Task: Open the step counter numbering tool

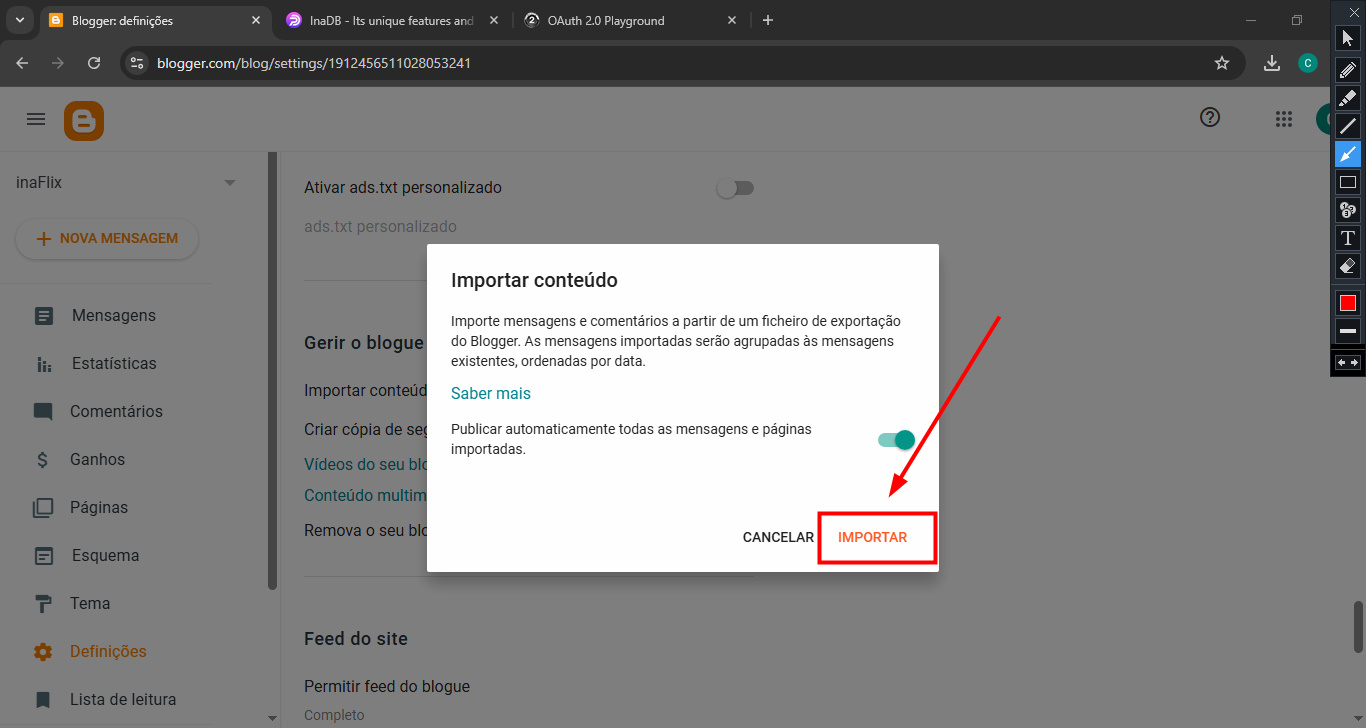Action: (x=1347, y=209)
